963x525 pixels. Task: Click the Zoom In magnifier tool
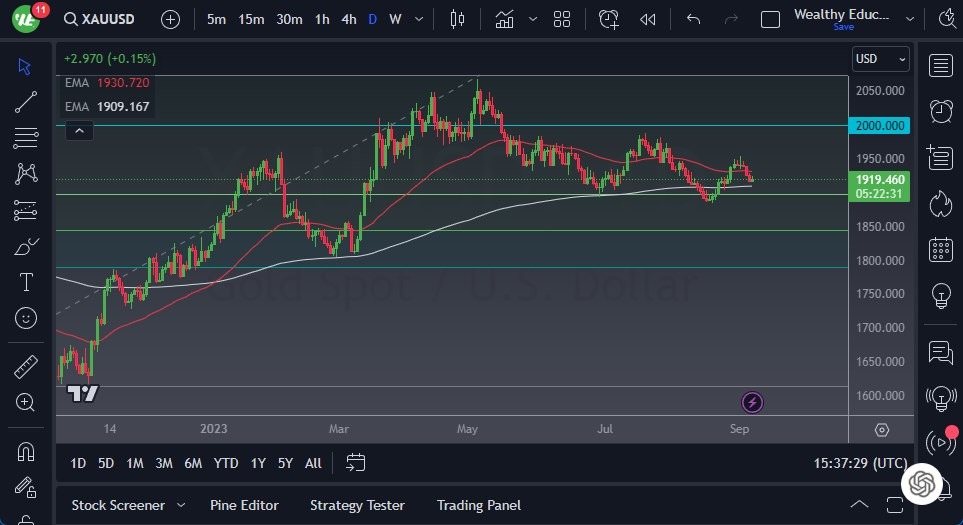click(26, 402)
